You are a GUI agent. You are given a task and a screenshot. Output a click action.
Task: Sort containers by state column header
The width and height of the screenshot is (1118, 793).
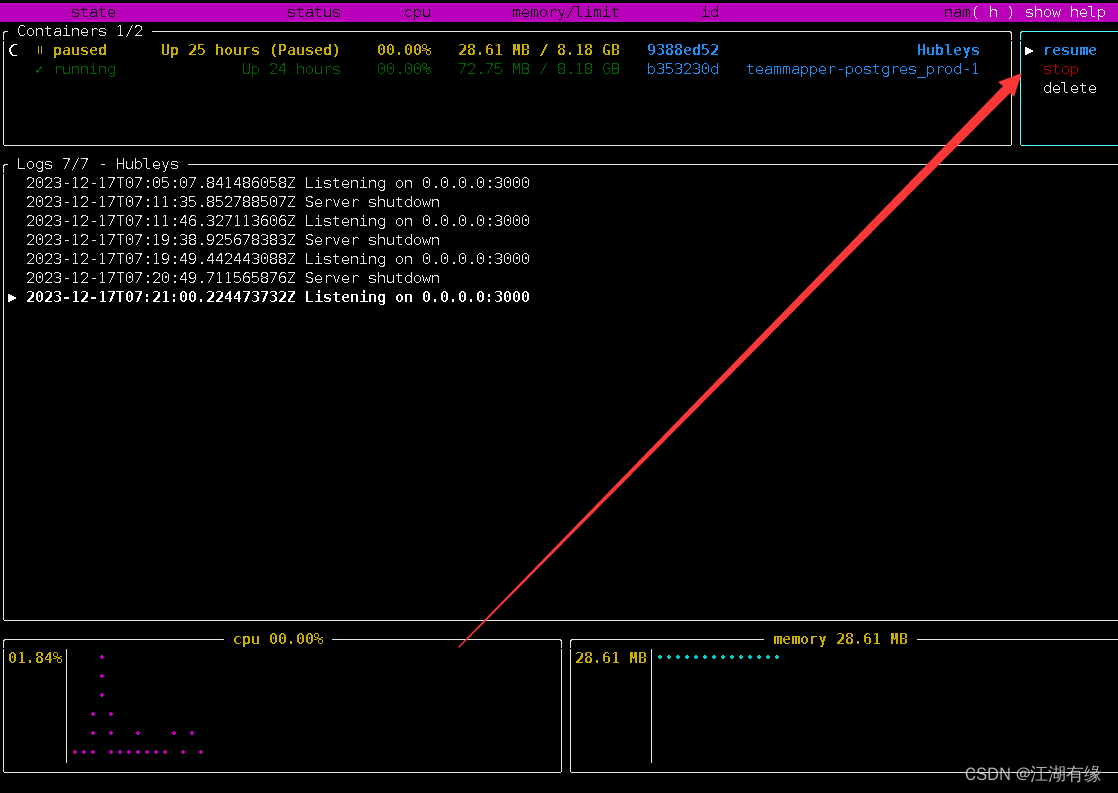(93, 12)
